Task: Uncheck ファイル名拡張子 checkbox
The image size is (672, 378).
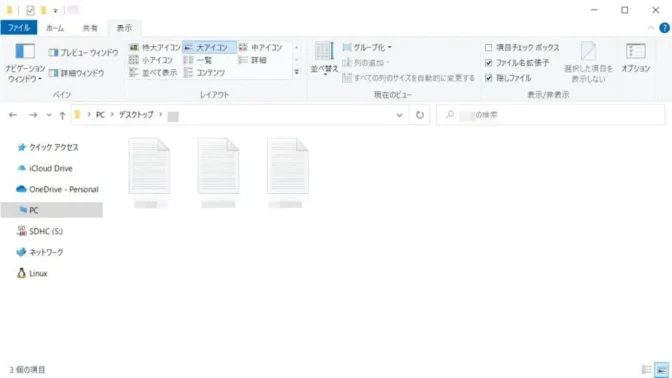Action: point(488,63)
